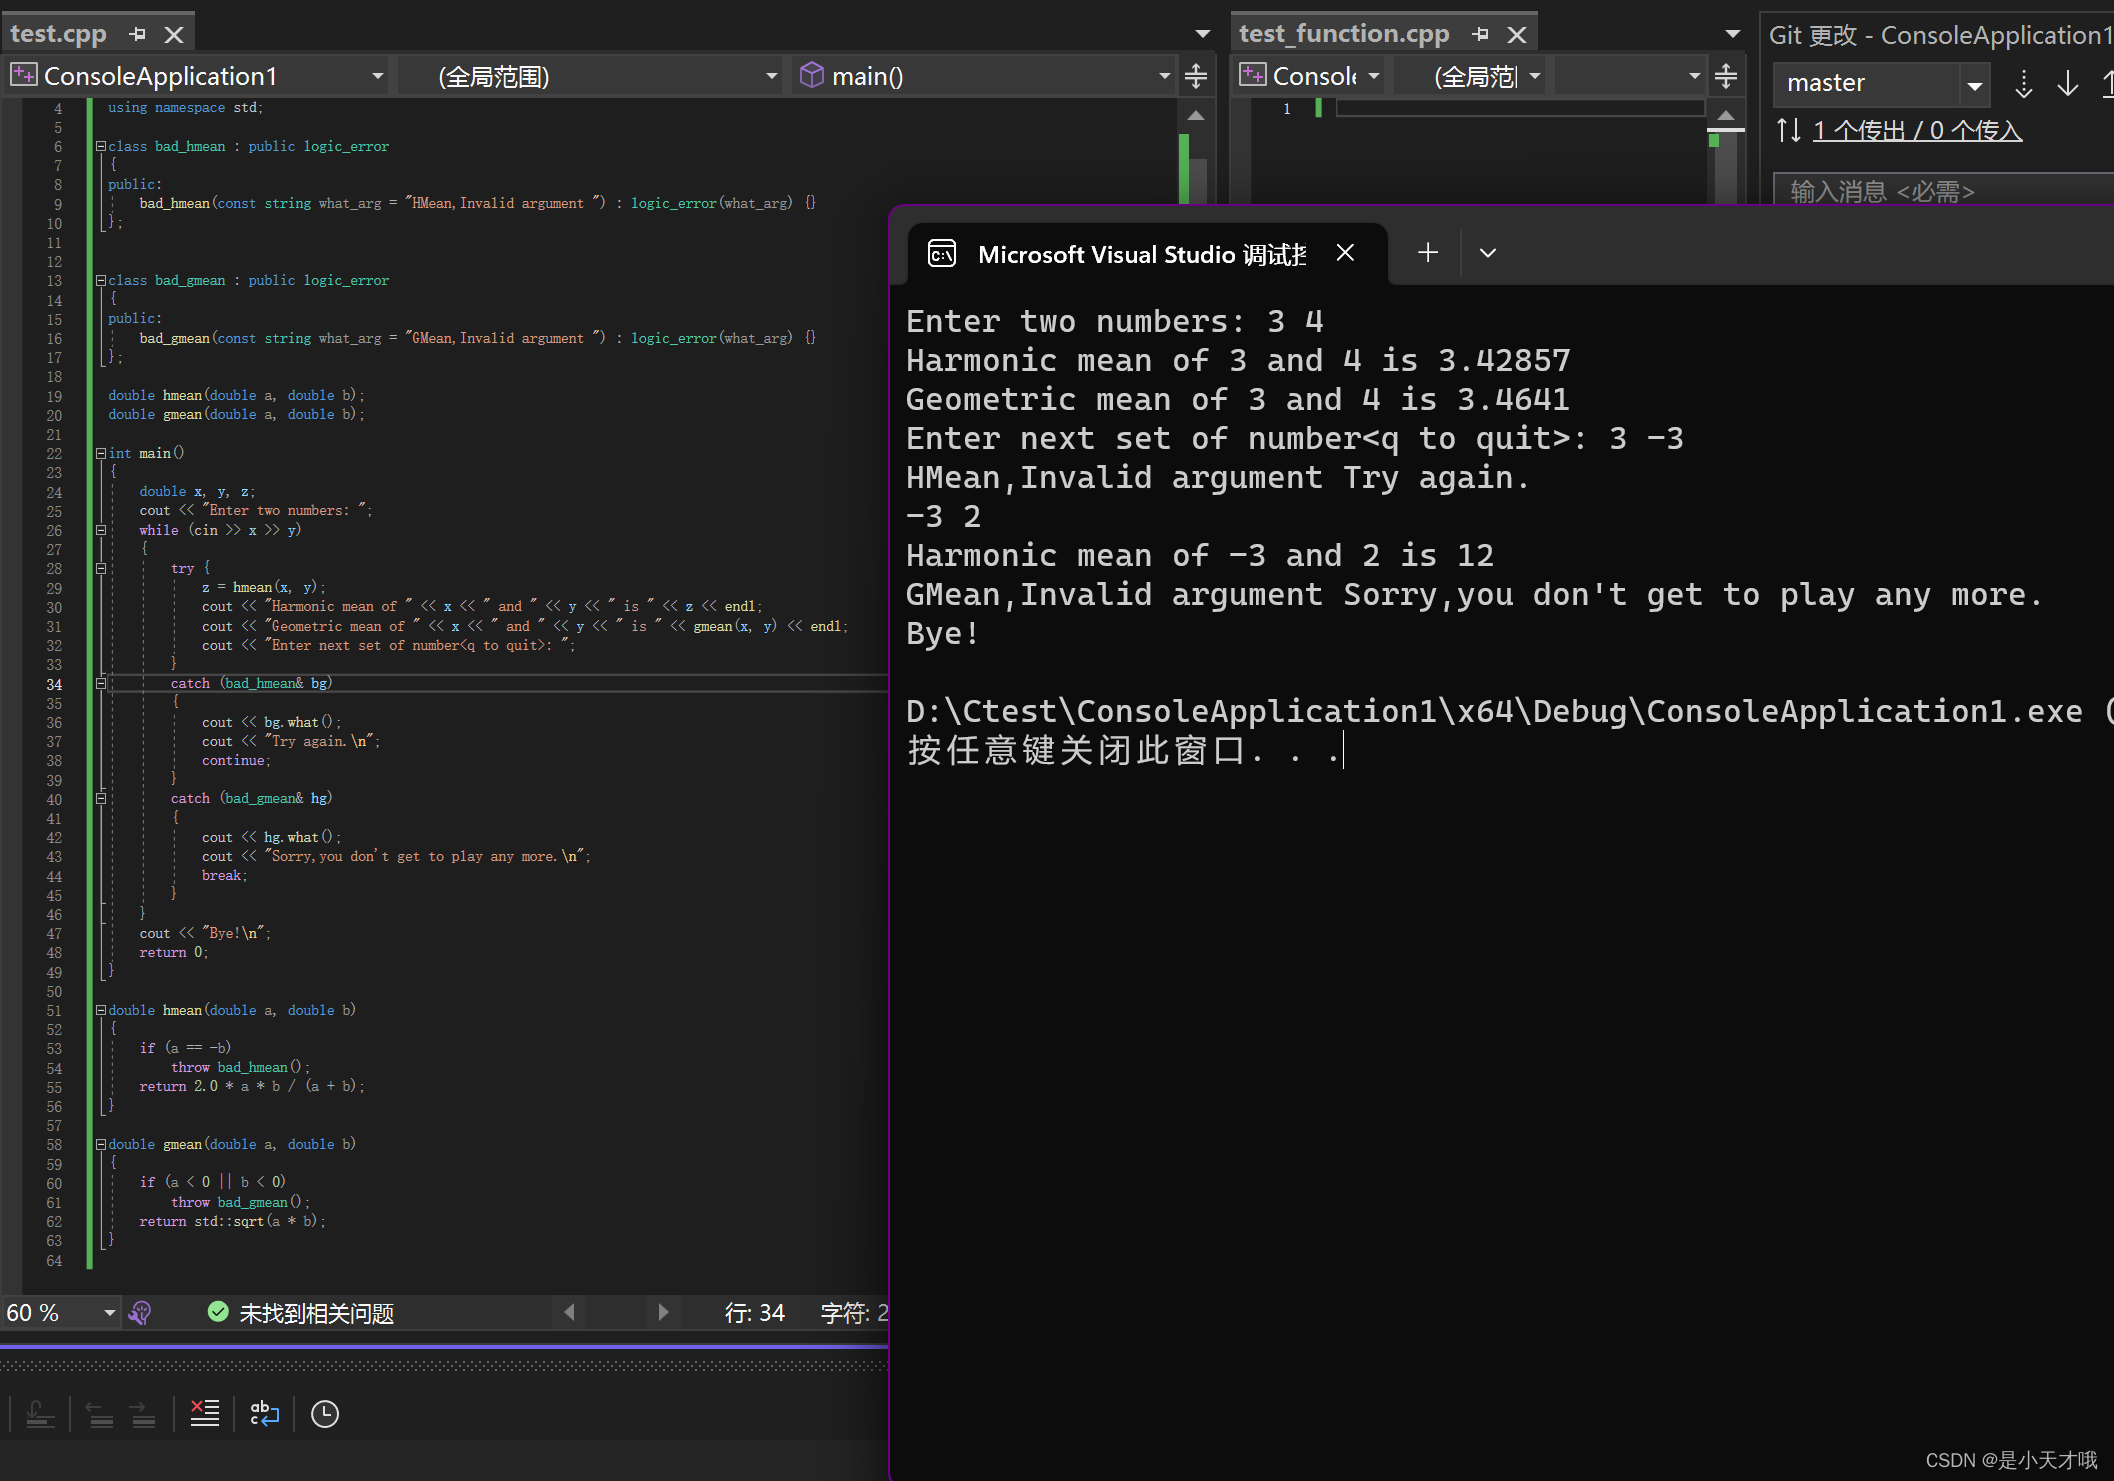Click the code cleanup wrench icon

point(141,1312)
